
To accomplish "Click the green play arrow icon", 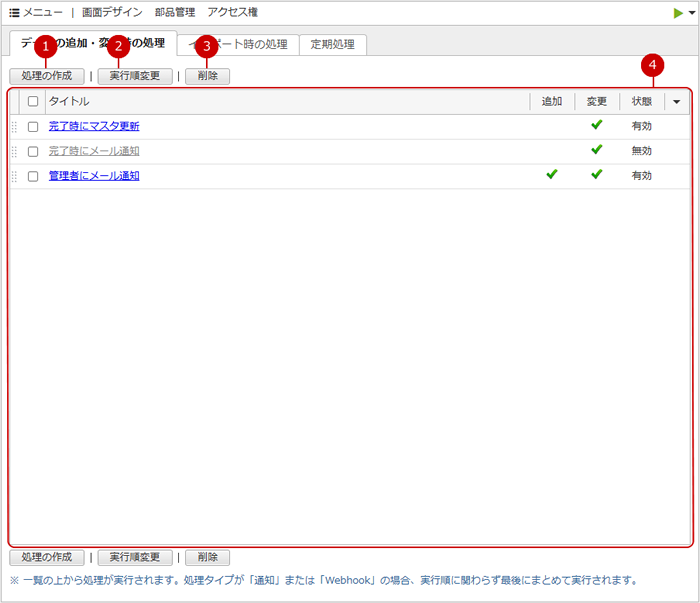I will [x=679, y=13].
